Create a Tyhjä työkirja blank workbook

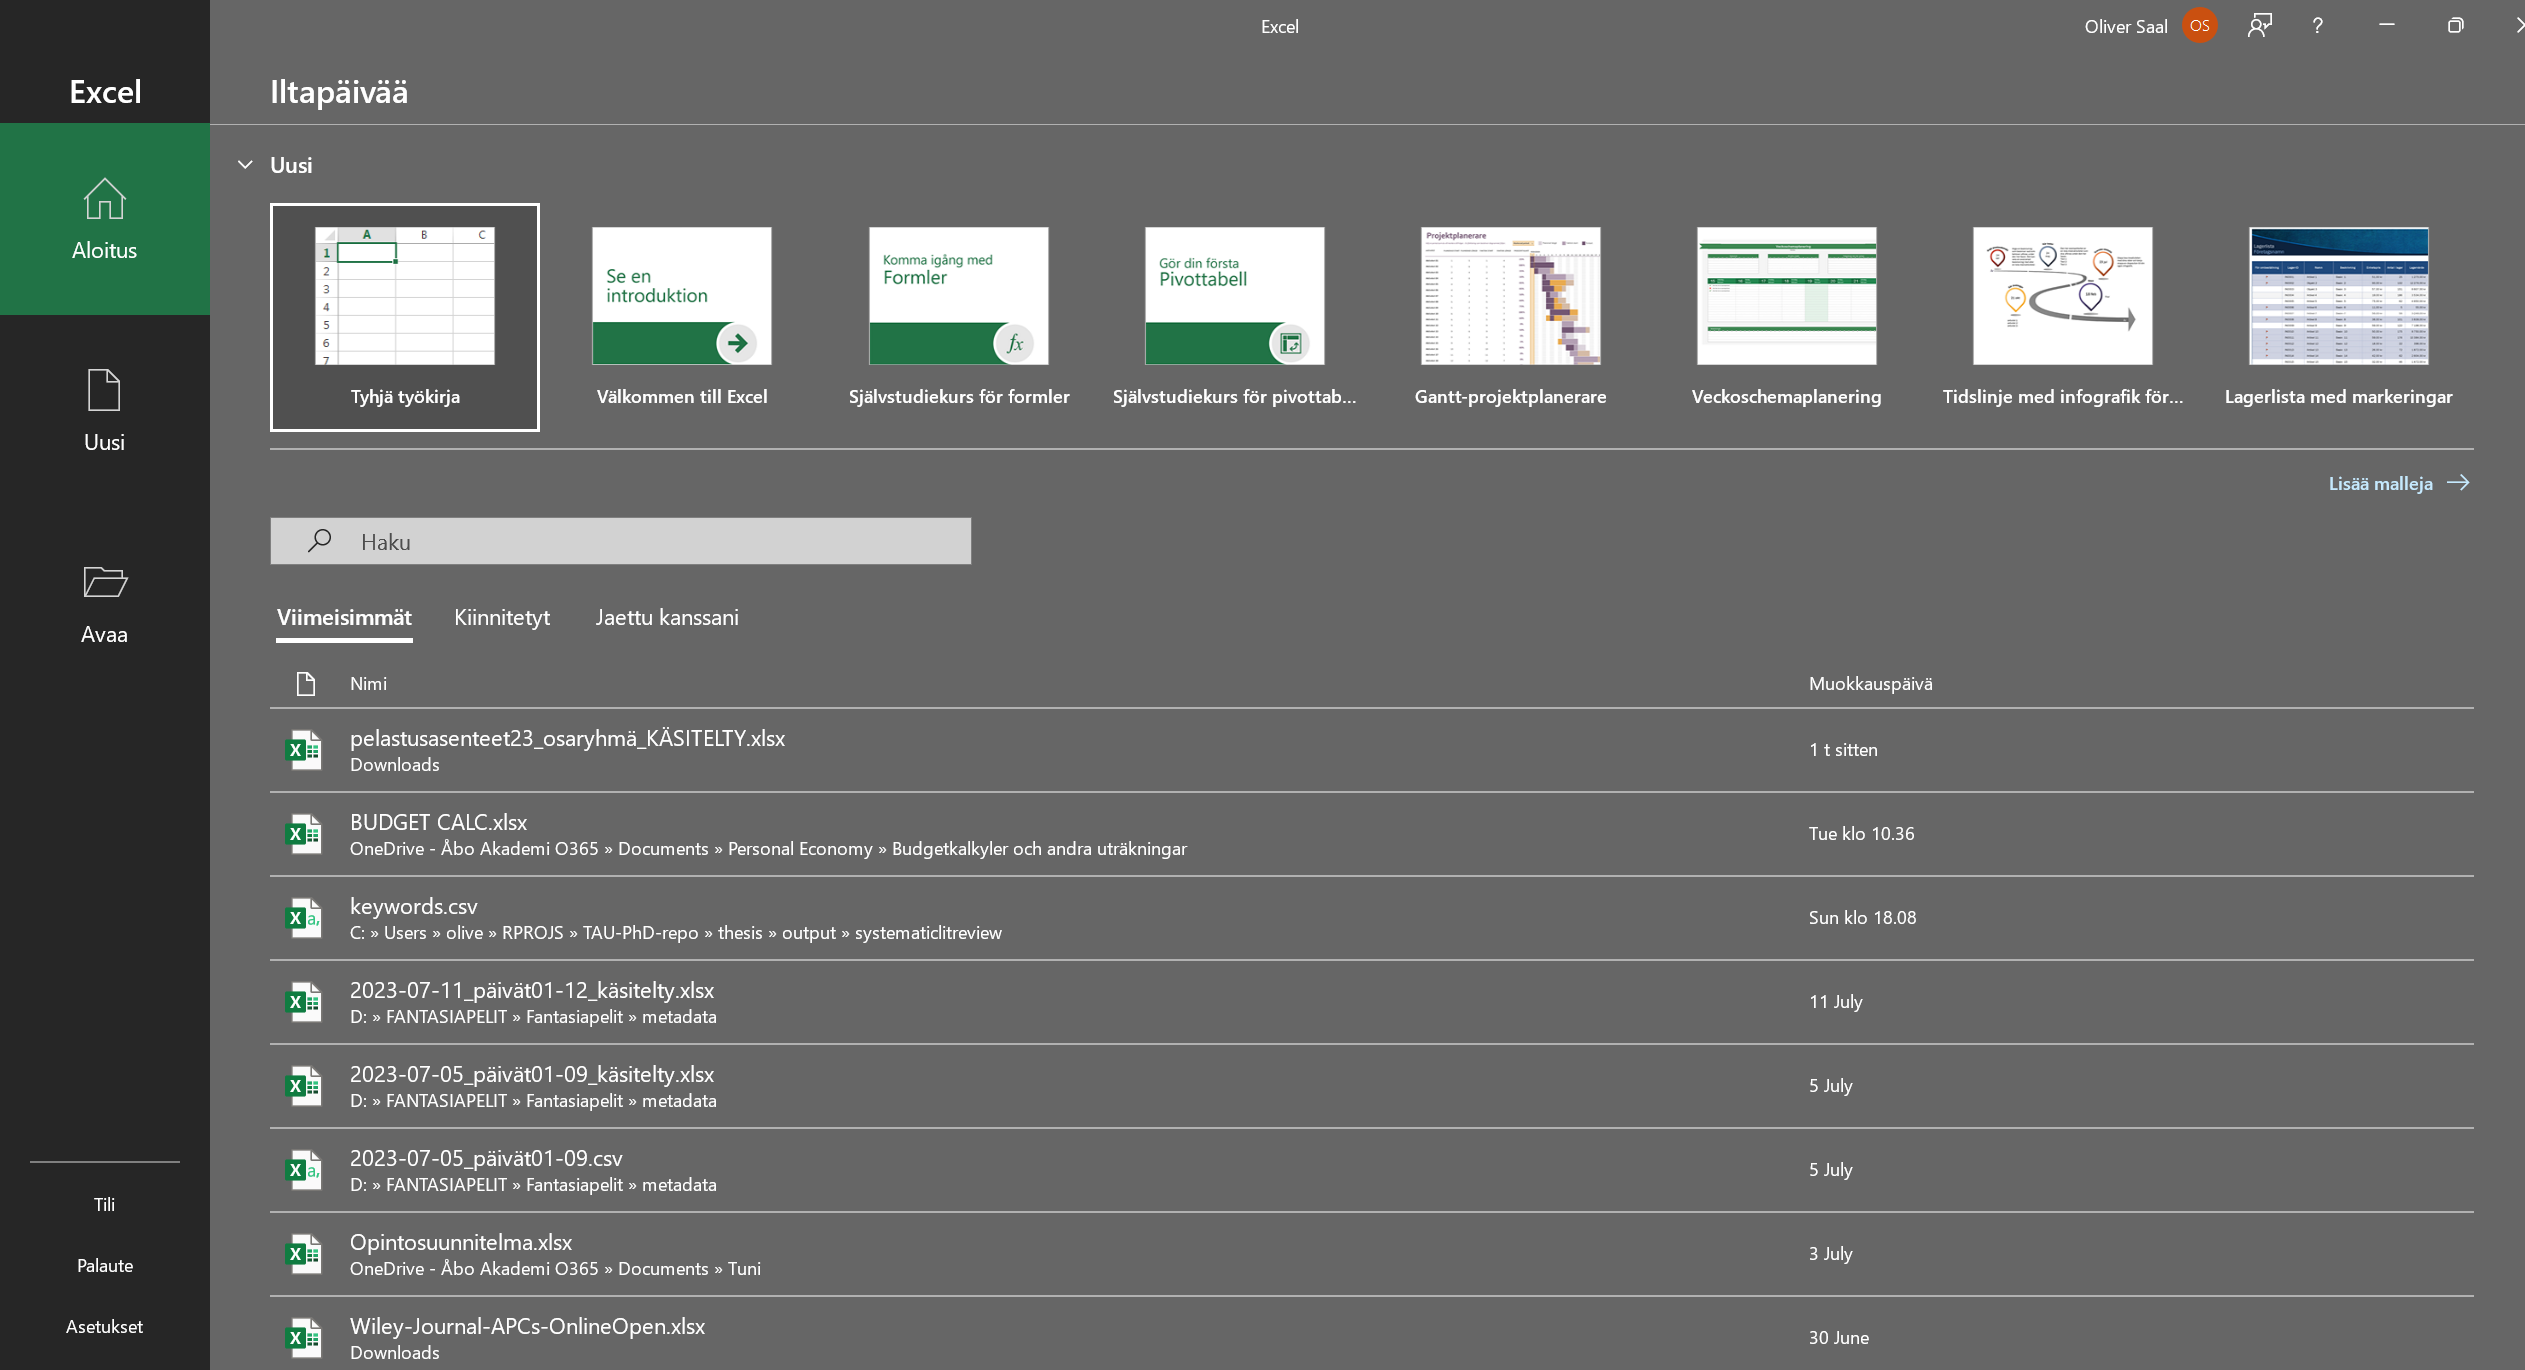[x=405, y=317]
